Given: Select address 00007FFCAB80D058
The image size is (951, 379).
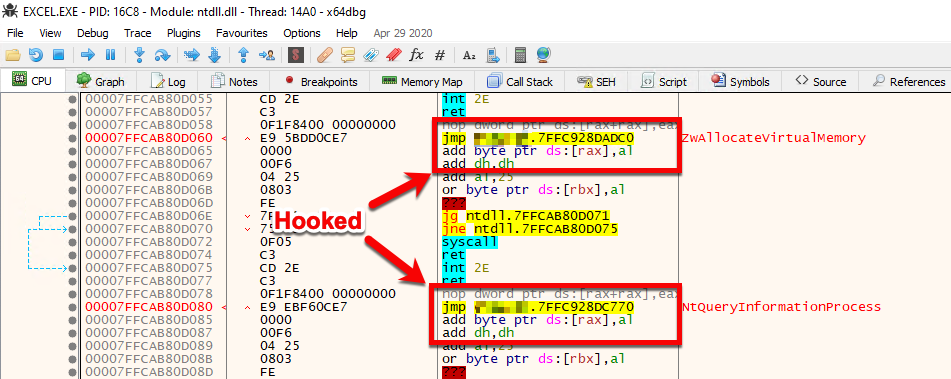Looking at the screenshot, I should click(149, 125).
